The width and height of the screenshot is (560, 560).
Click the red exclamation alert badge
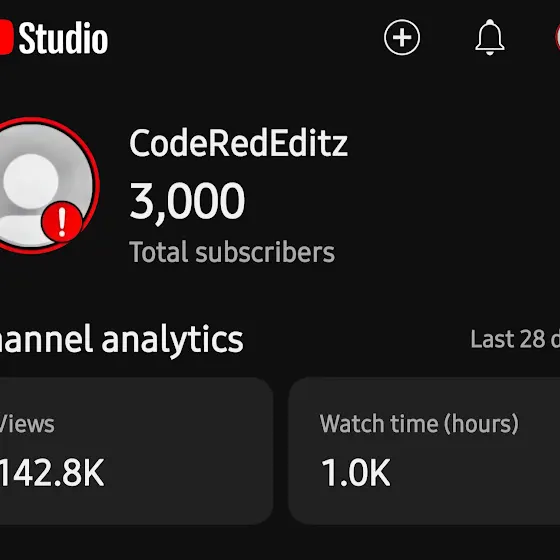[62, 222]
